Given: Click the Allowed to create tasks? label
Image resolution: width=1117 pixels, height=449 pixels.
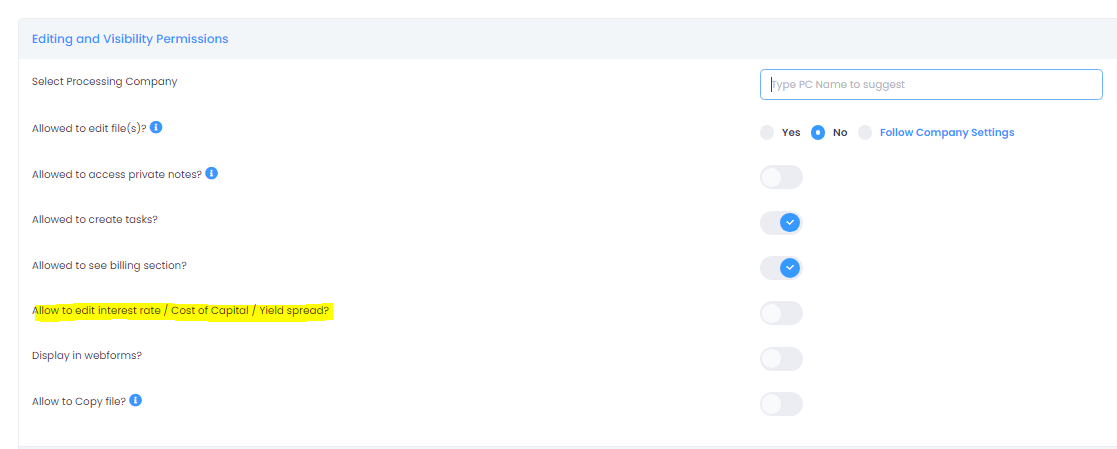Looking at the screenshot, I should click(95, 219).
